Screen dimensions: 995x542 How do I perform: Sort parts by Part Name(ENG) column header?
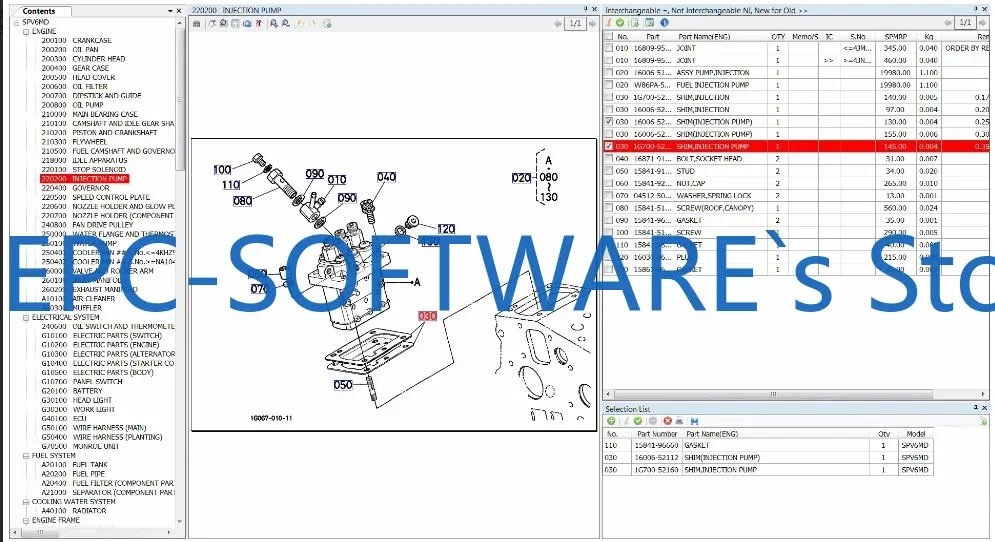[x=704, y=37]
